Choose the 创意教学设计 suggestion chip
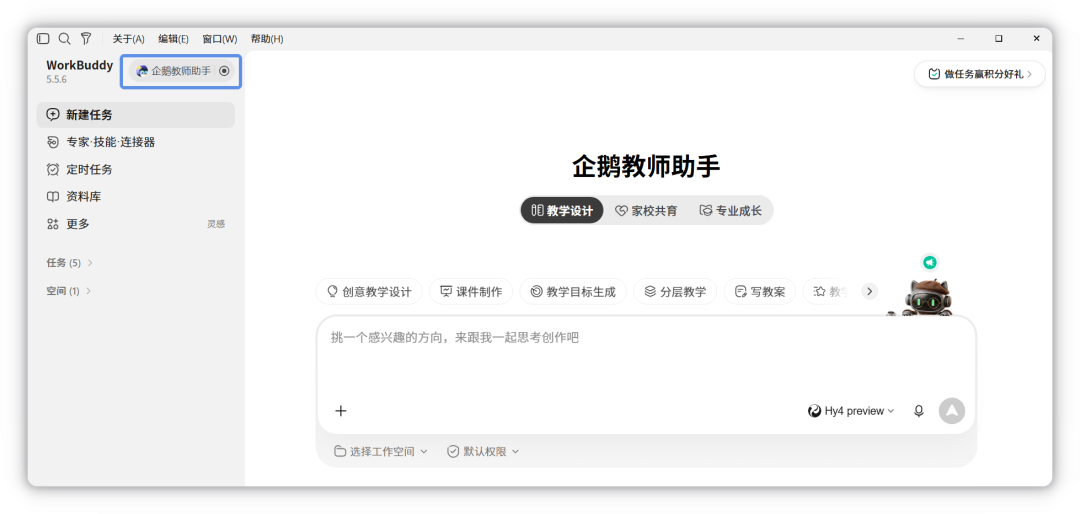 click(x=369, y=291)
